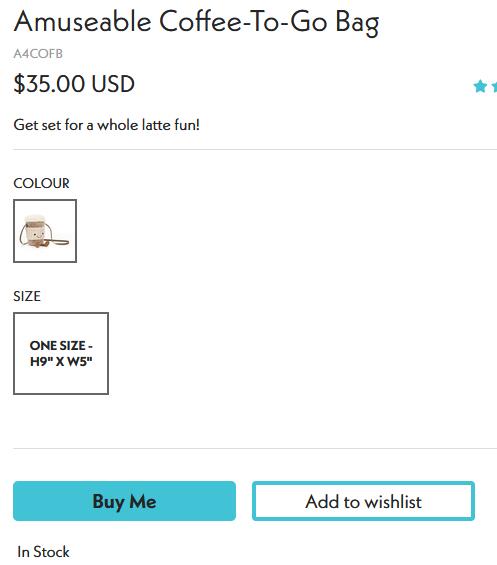Click the In Stock status text
Viewport: 497px width, 565px height.
(43, 552)
